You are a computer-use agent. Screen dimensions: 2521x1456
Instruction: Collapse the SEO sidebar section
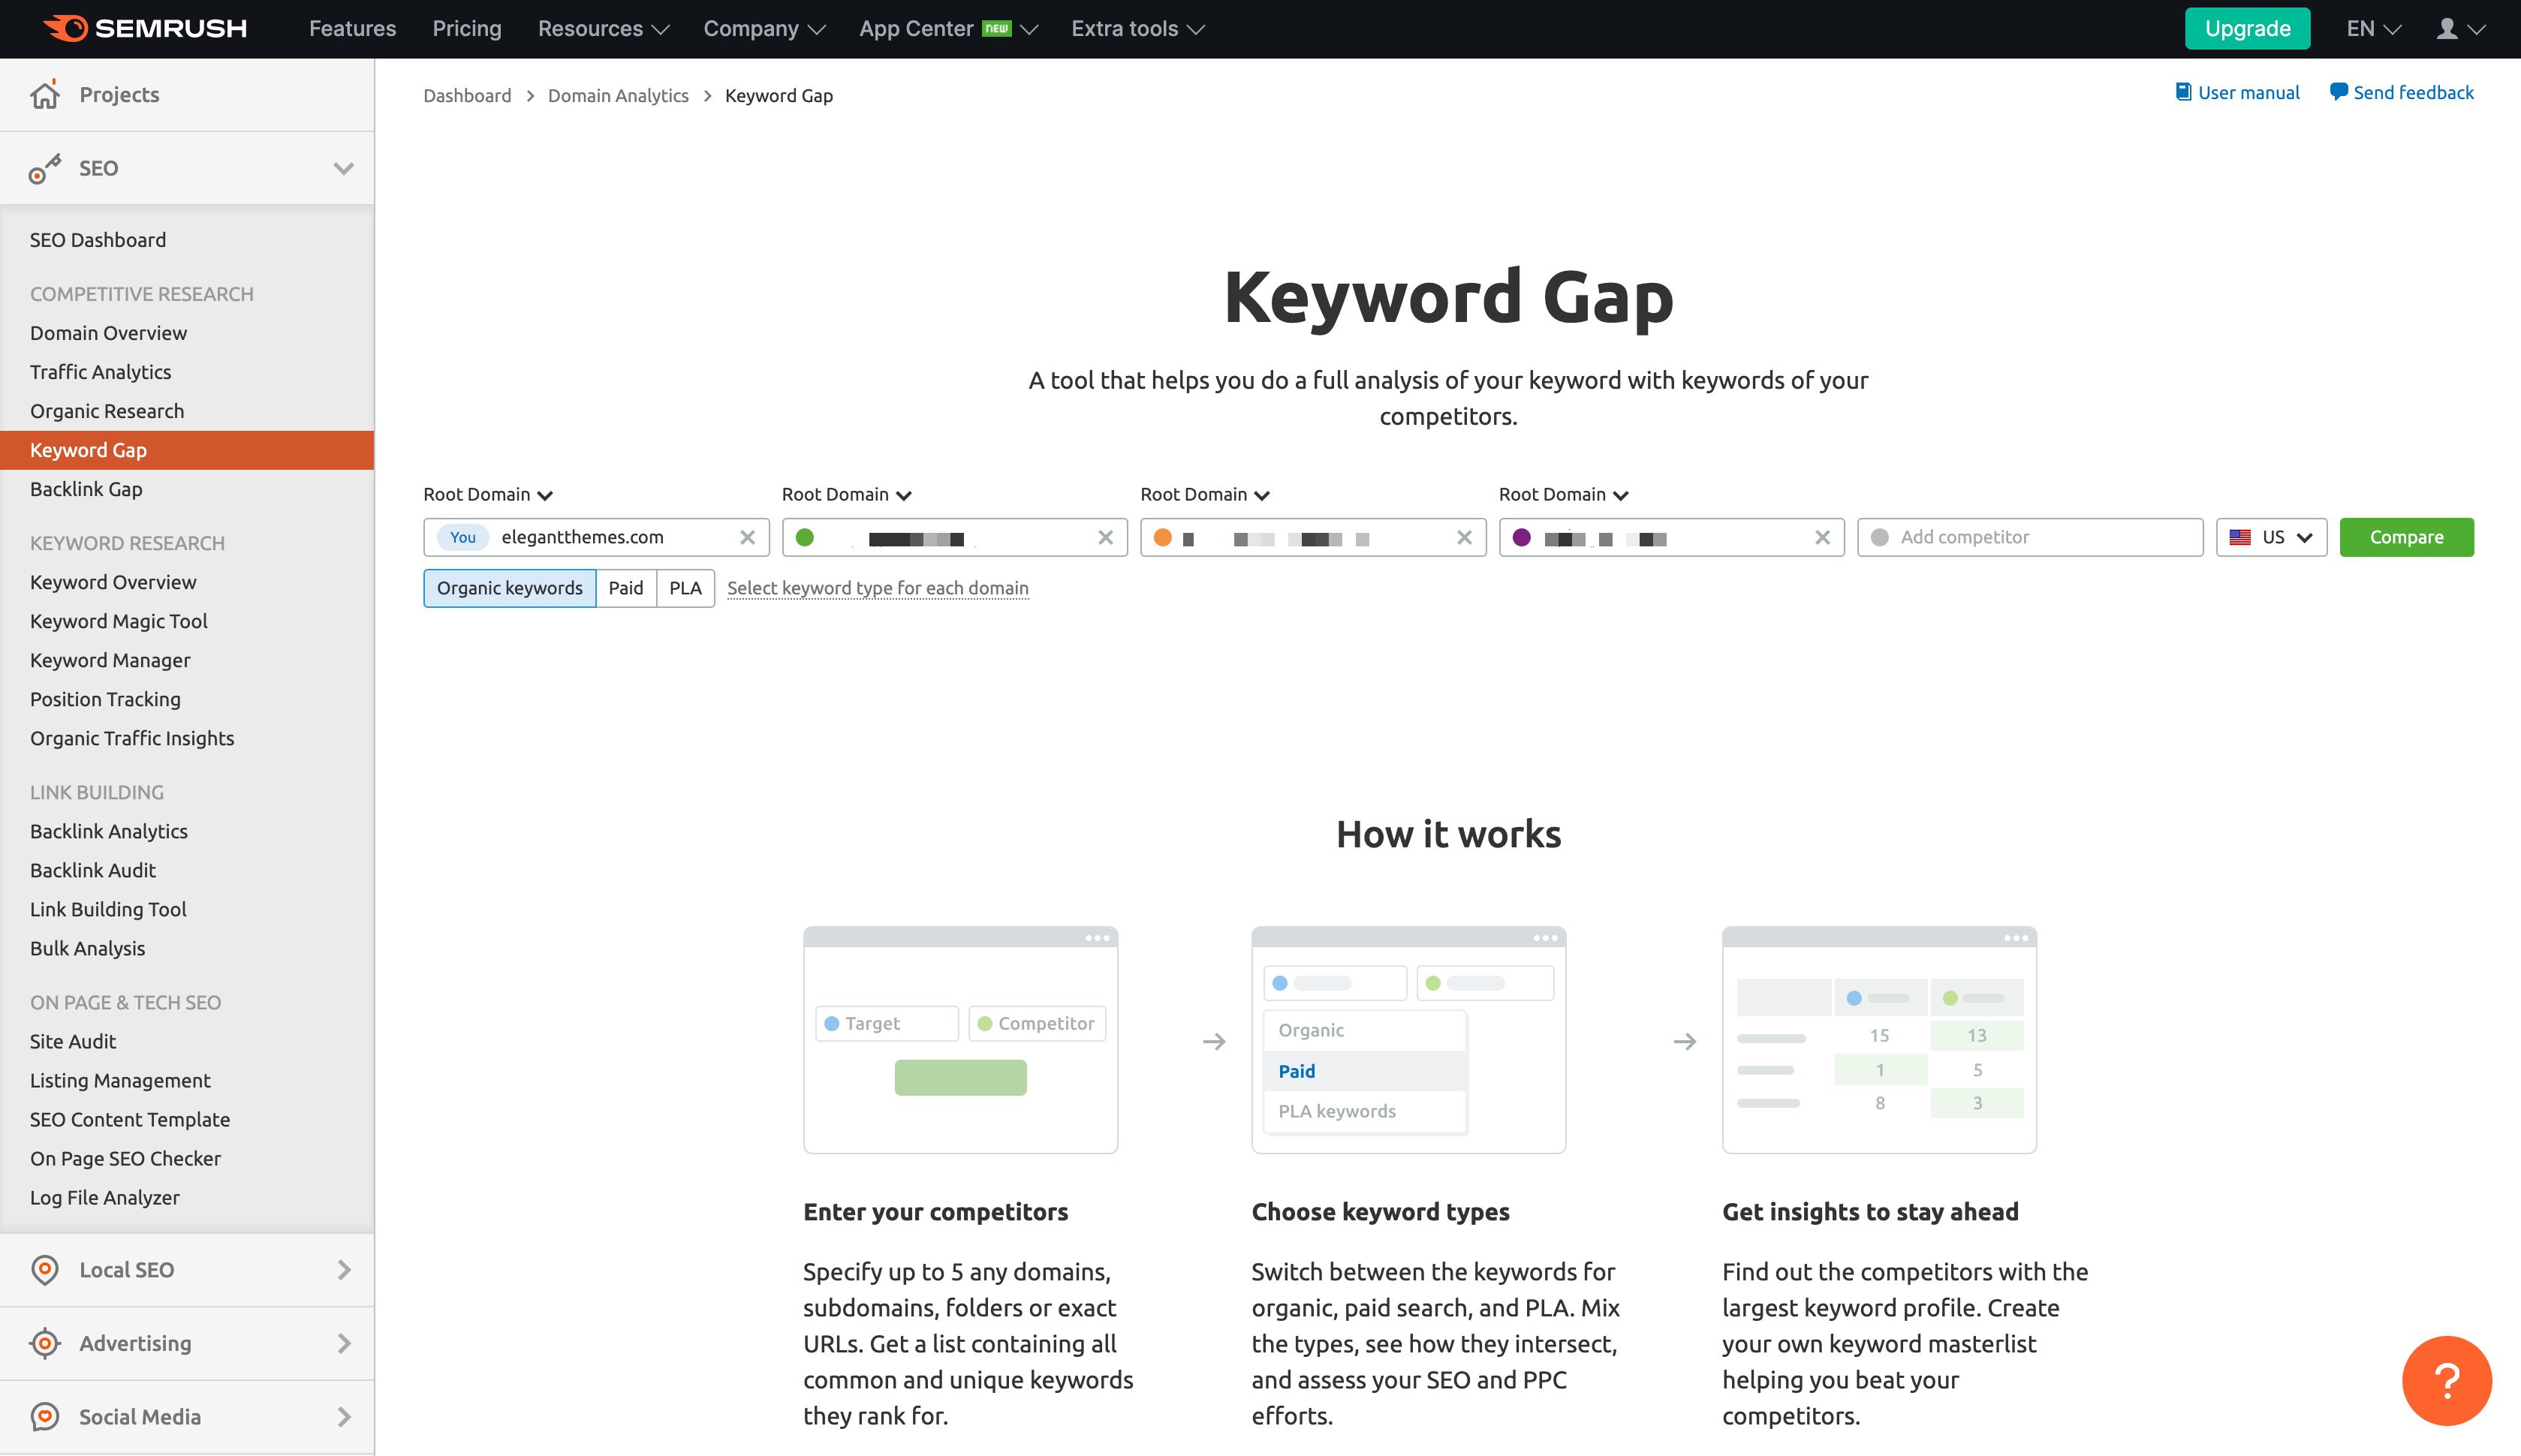[343, 168]
